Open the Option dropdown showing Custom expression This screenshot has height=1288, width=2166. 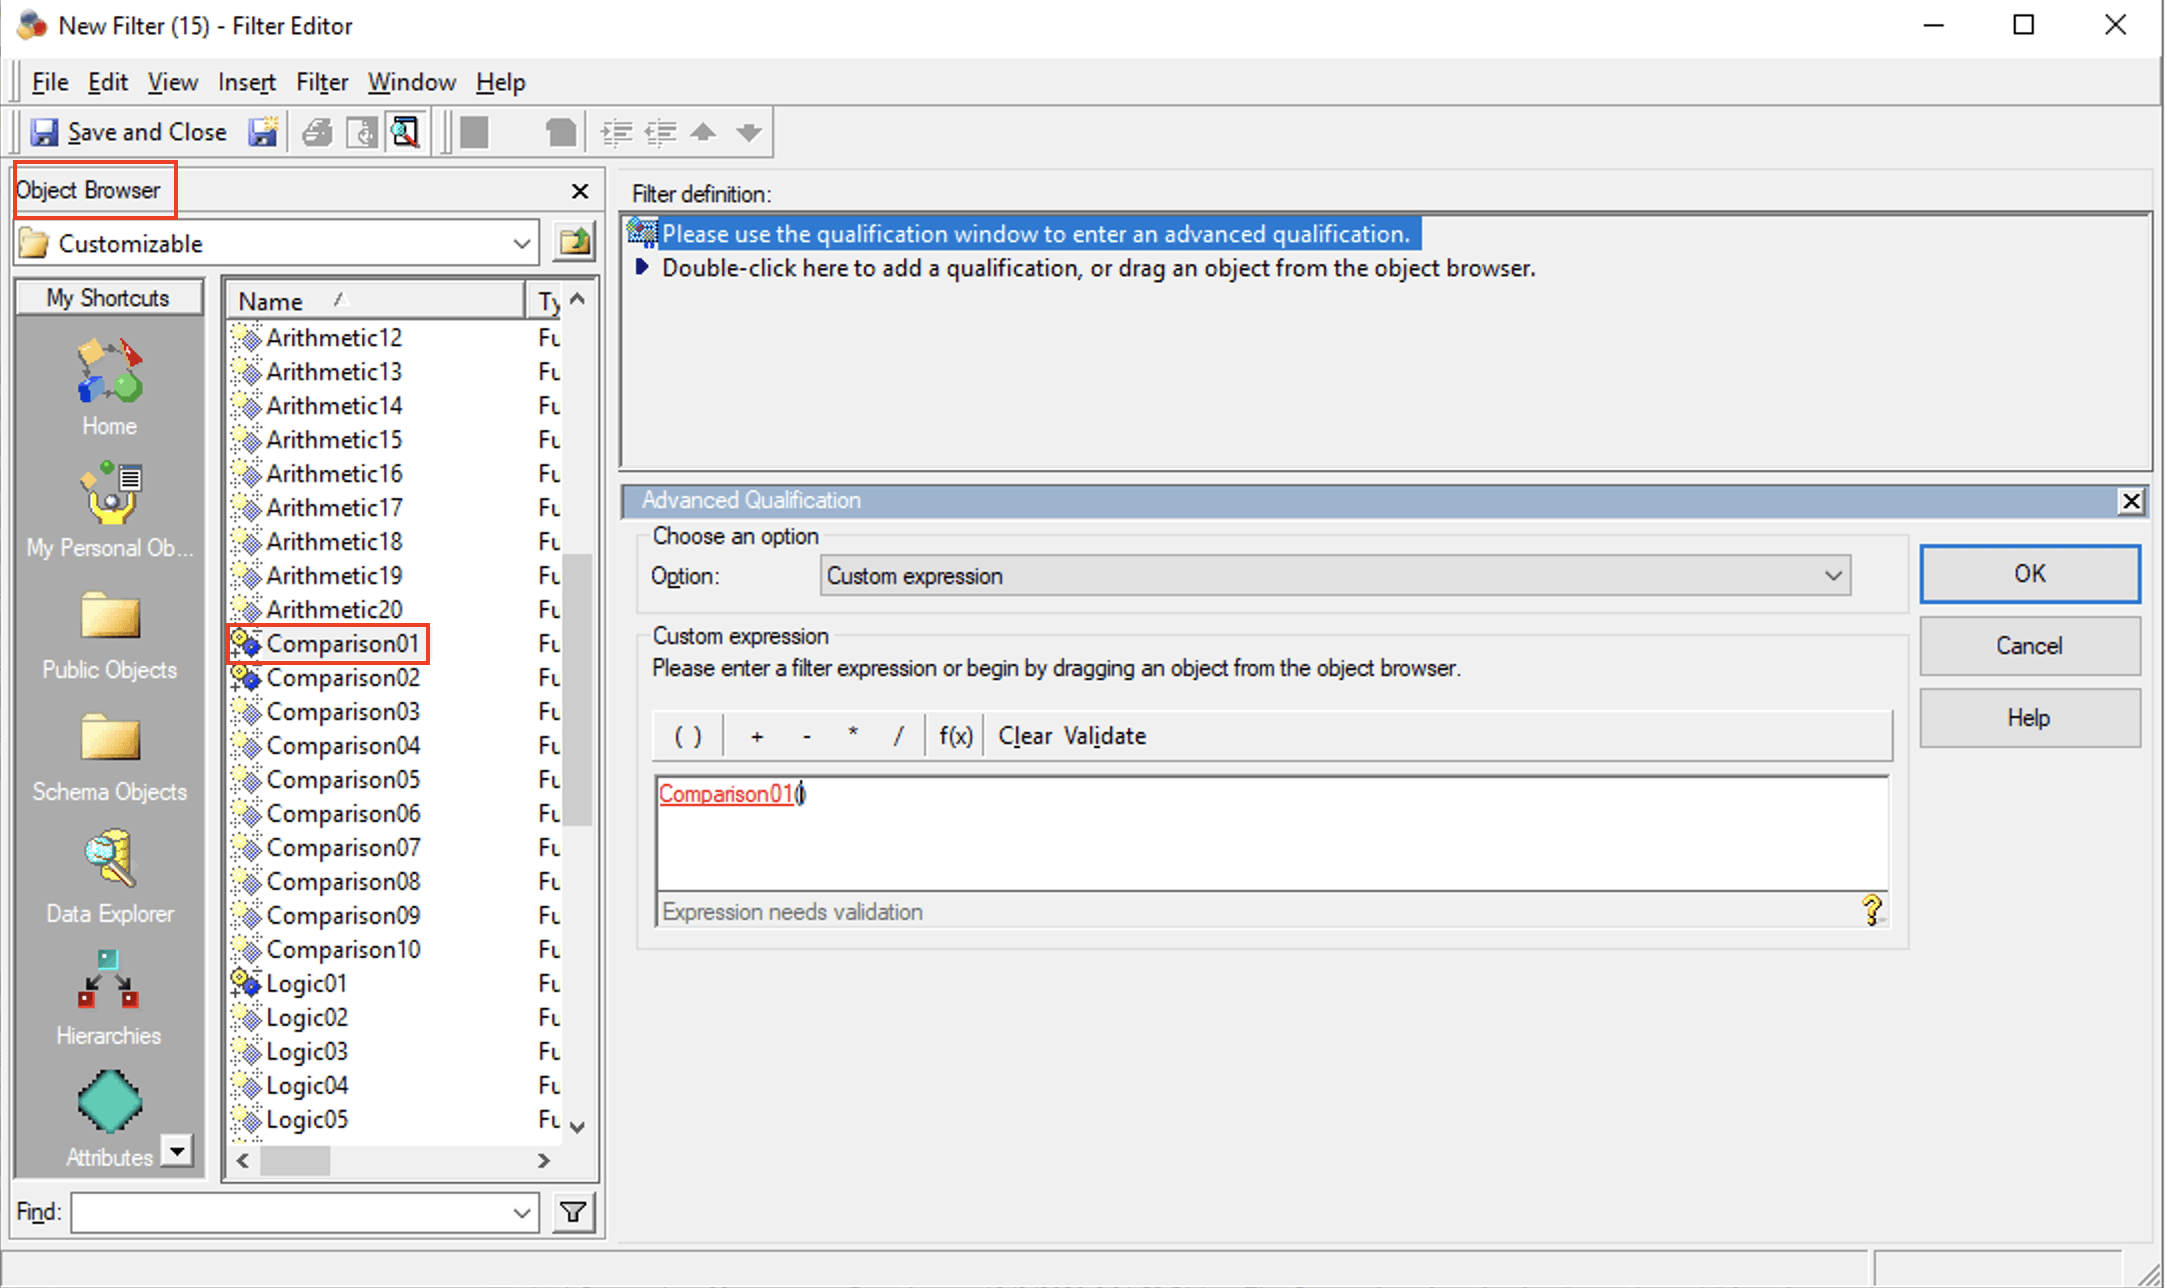click(x=1832, y=576)
